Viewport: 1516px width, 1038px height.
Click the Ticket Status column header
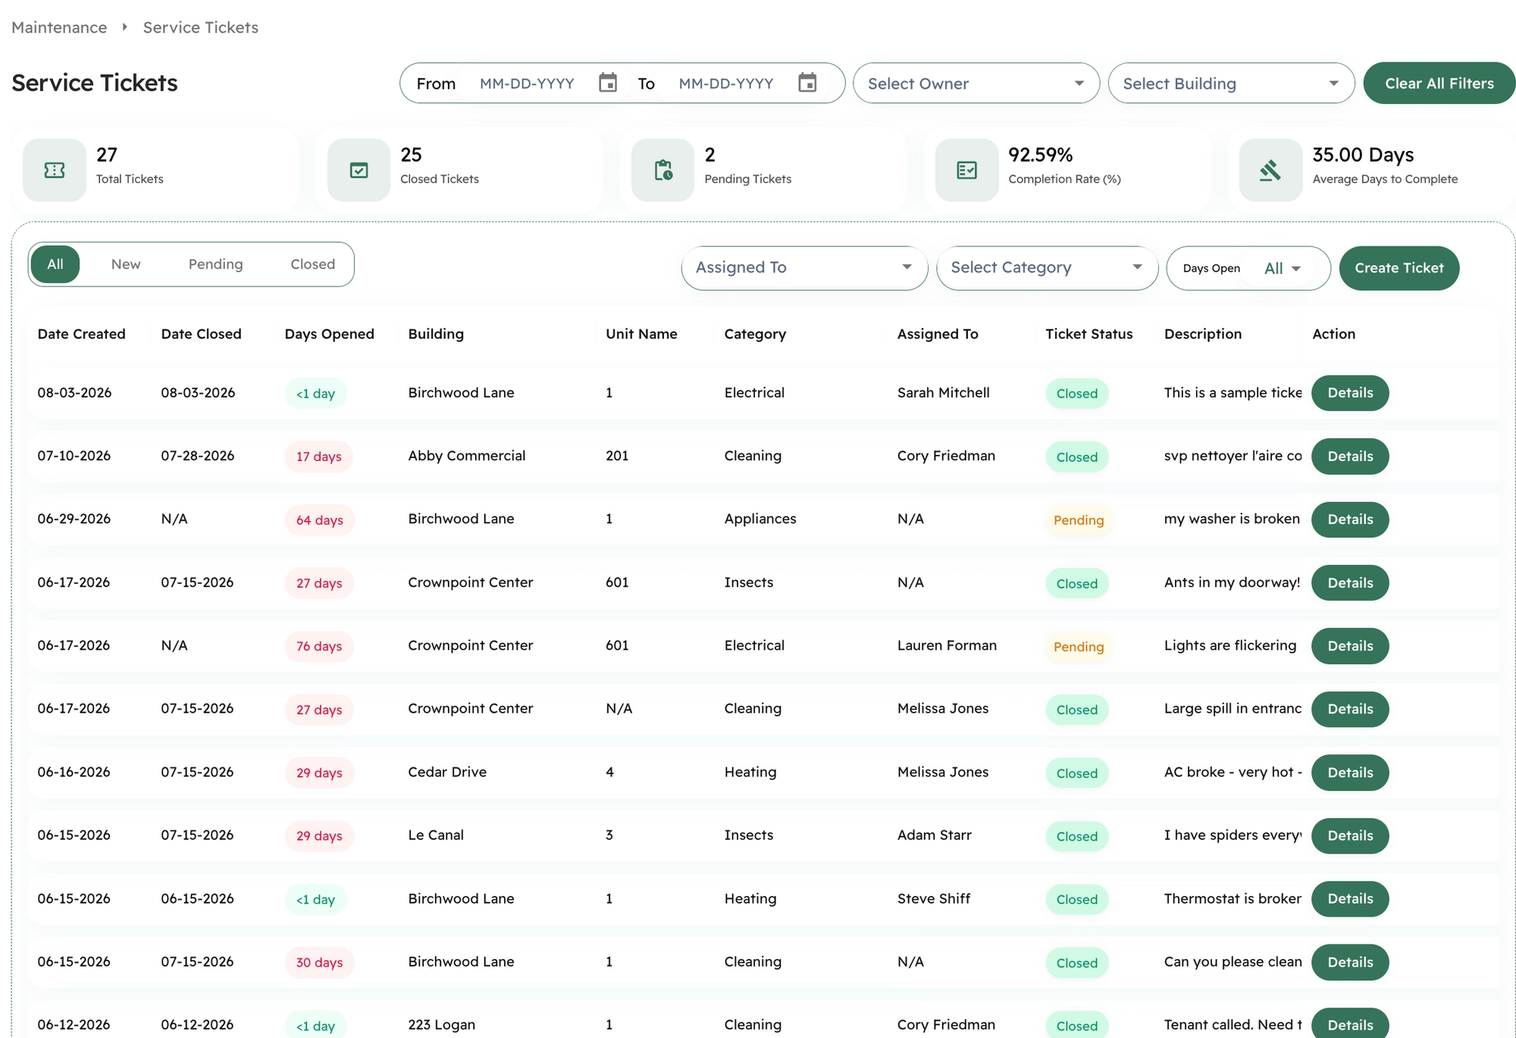click(1089, 334)
